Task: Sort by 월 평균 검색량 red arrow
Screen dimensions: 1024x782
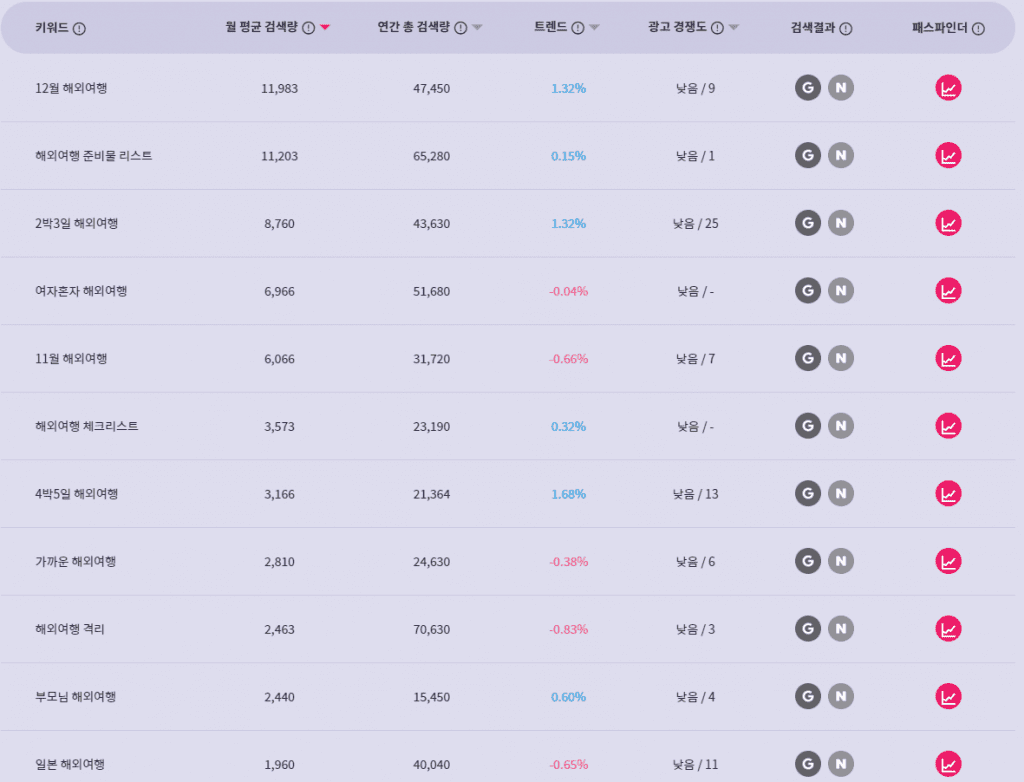Action: pyautogui.click(x=325, y=27)
